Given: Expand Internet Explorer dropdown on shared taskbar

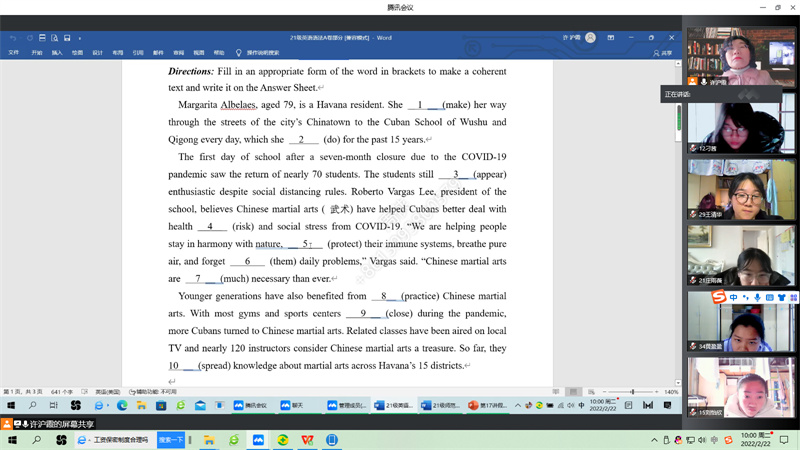Looking at the screenshot, I should 108,405.
